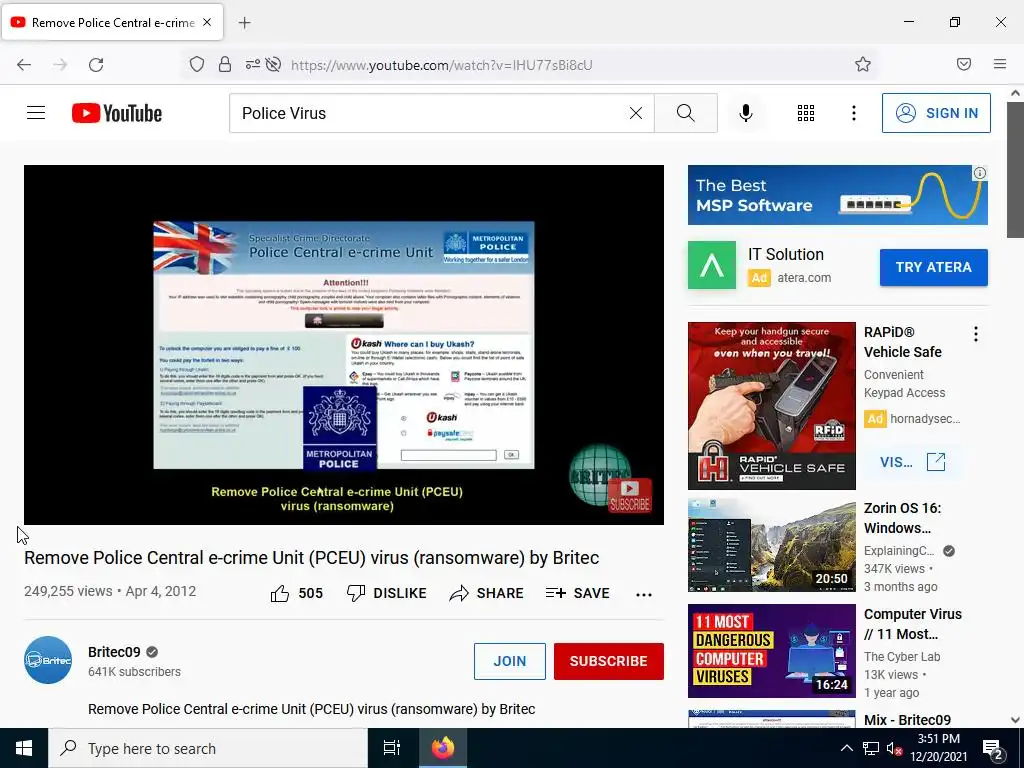Close the Remove Police Central tab
Viewport: 1024px width, 768px height.
(x=207, y=22)
